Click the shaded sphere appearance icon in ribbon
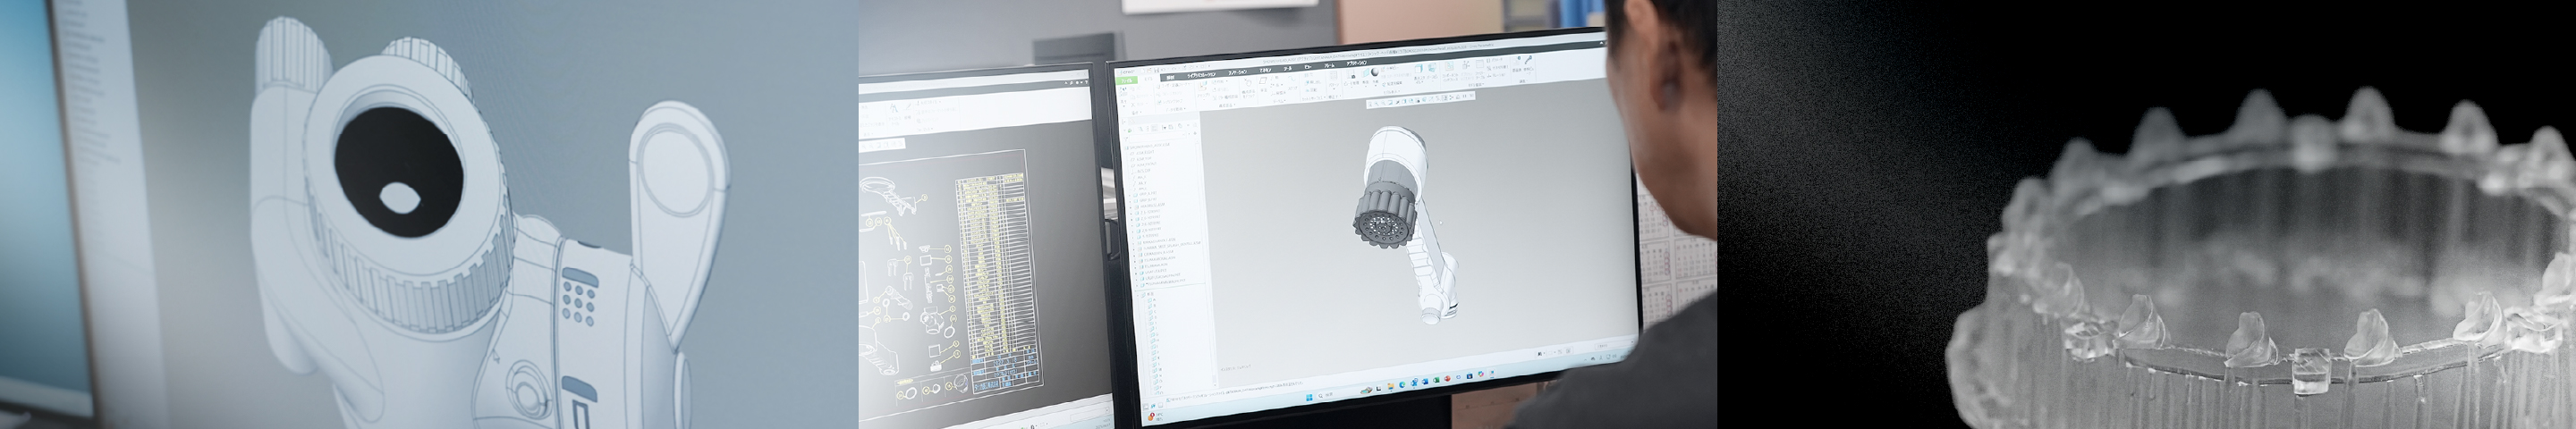The image size is (2576, 429). pos(1376,72)
